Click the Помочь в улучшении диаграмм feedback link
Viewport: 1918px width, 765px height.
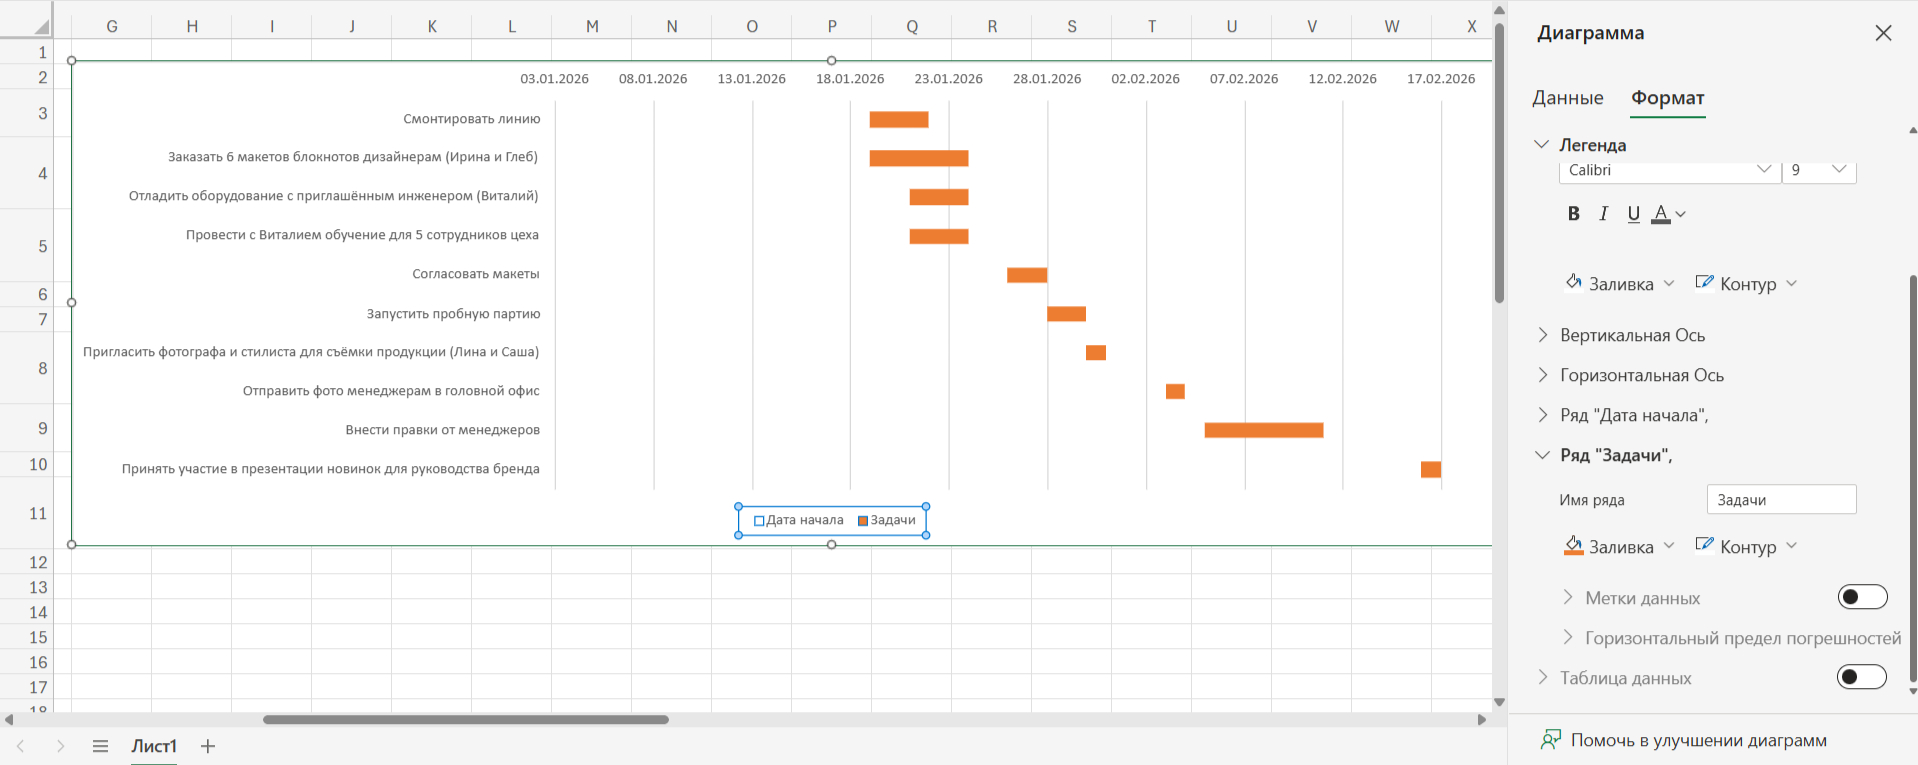coord(1697,740)
